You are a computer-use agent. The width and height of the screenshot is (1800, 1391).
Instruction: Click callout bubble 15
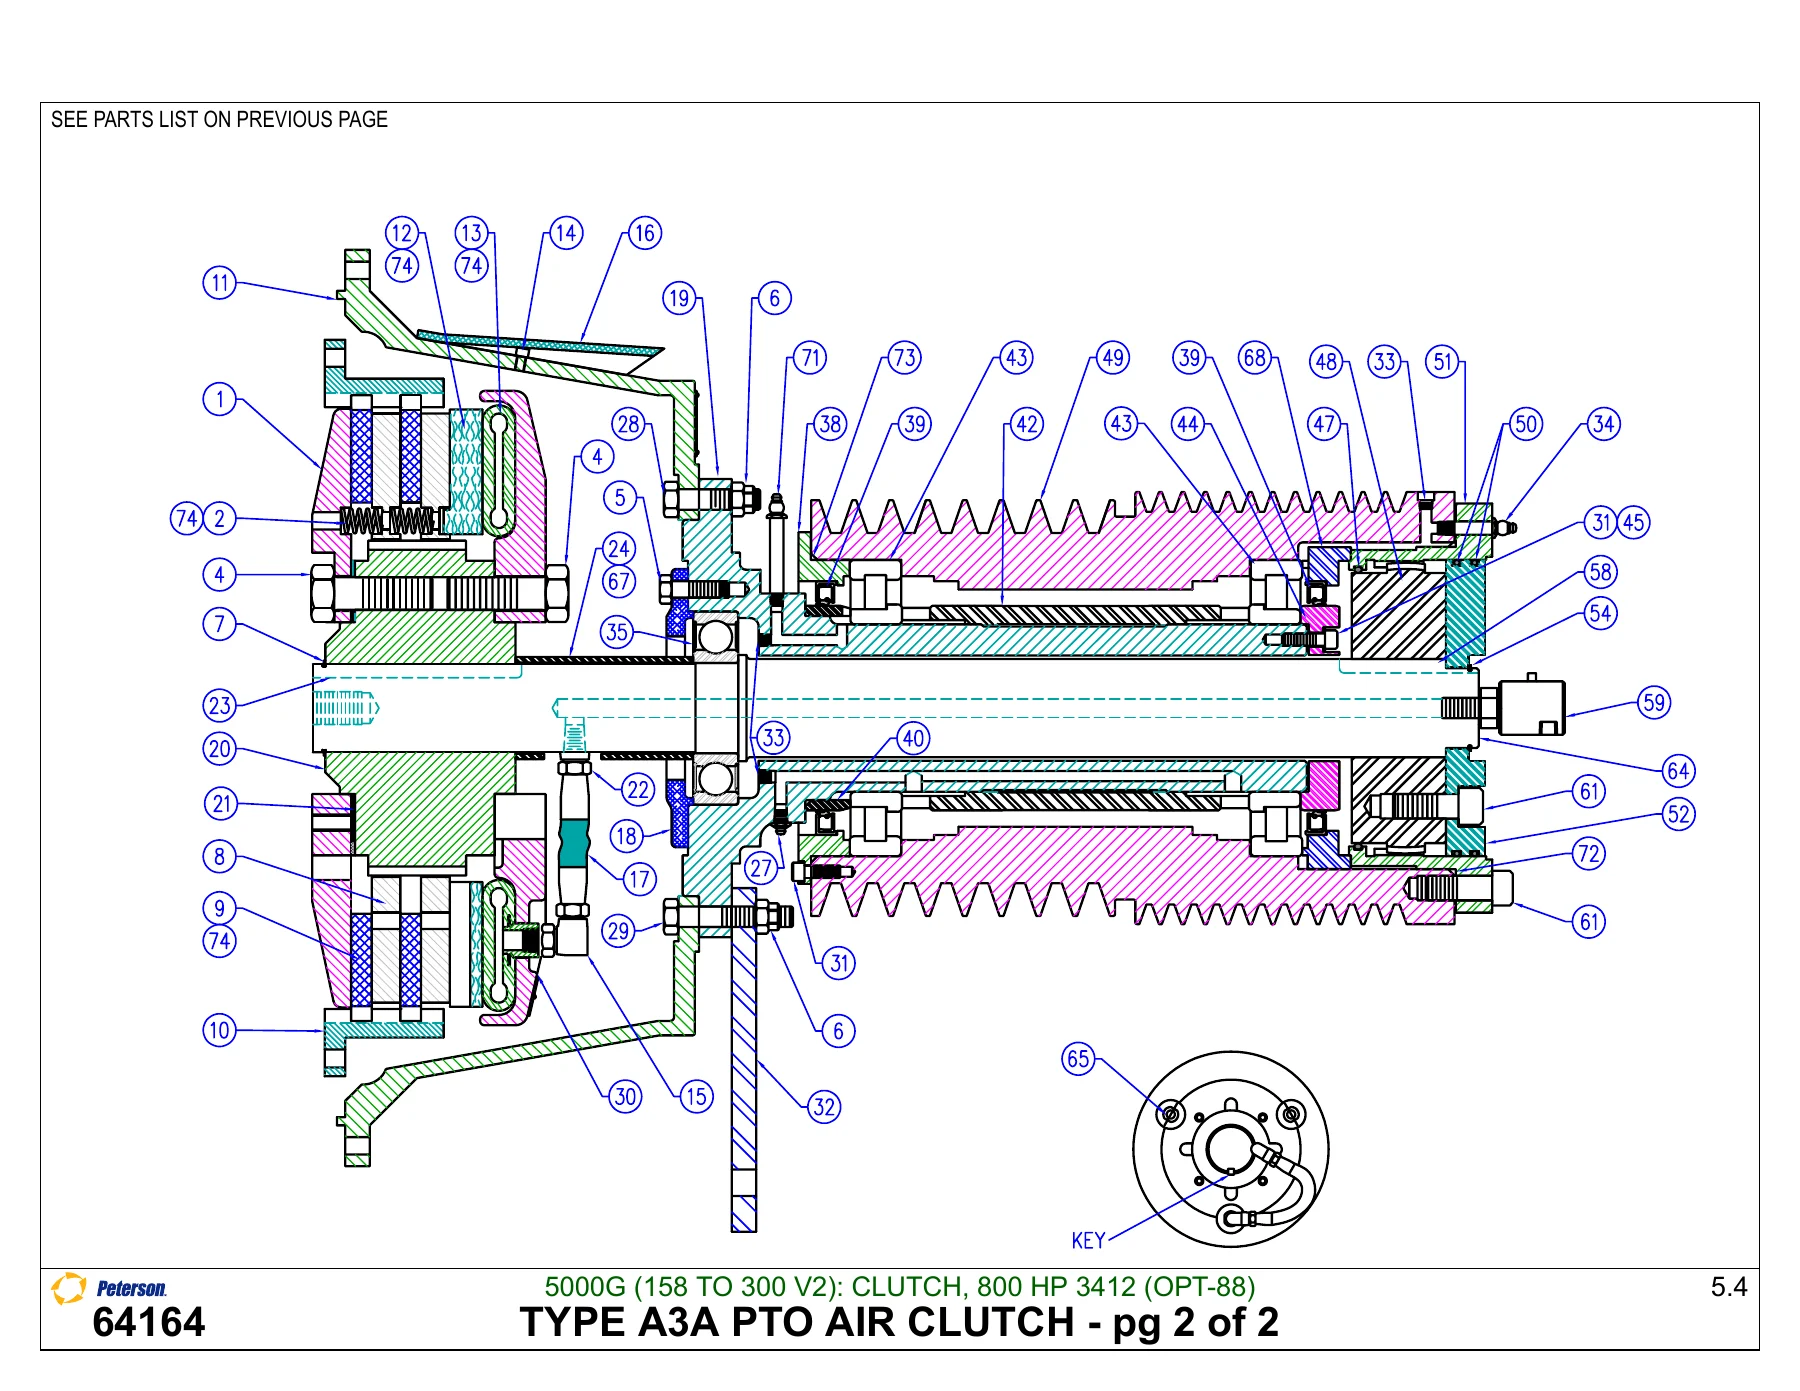[696, 1097]
